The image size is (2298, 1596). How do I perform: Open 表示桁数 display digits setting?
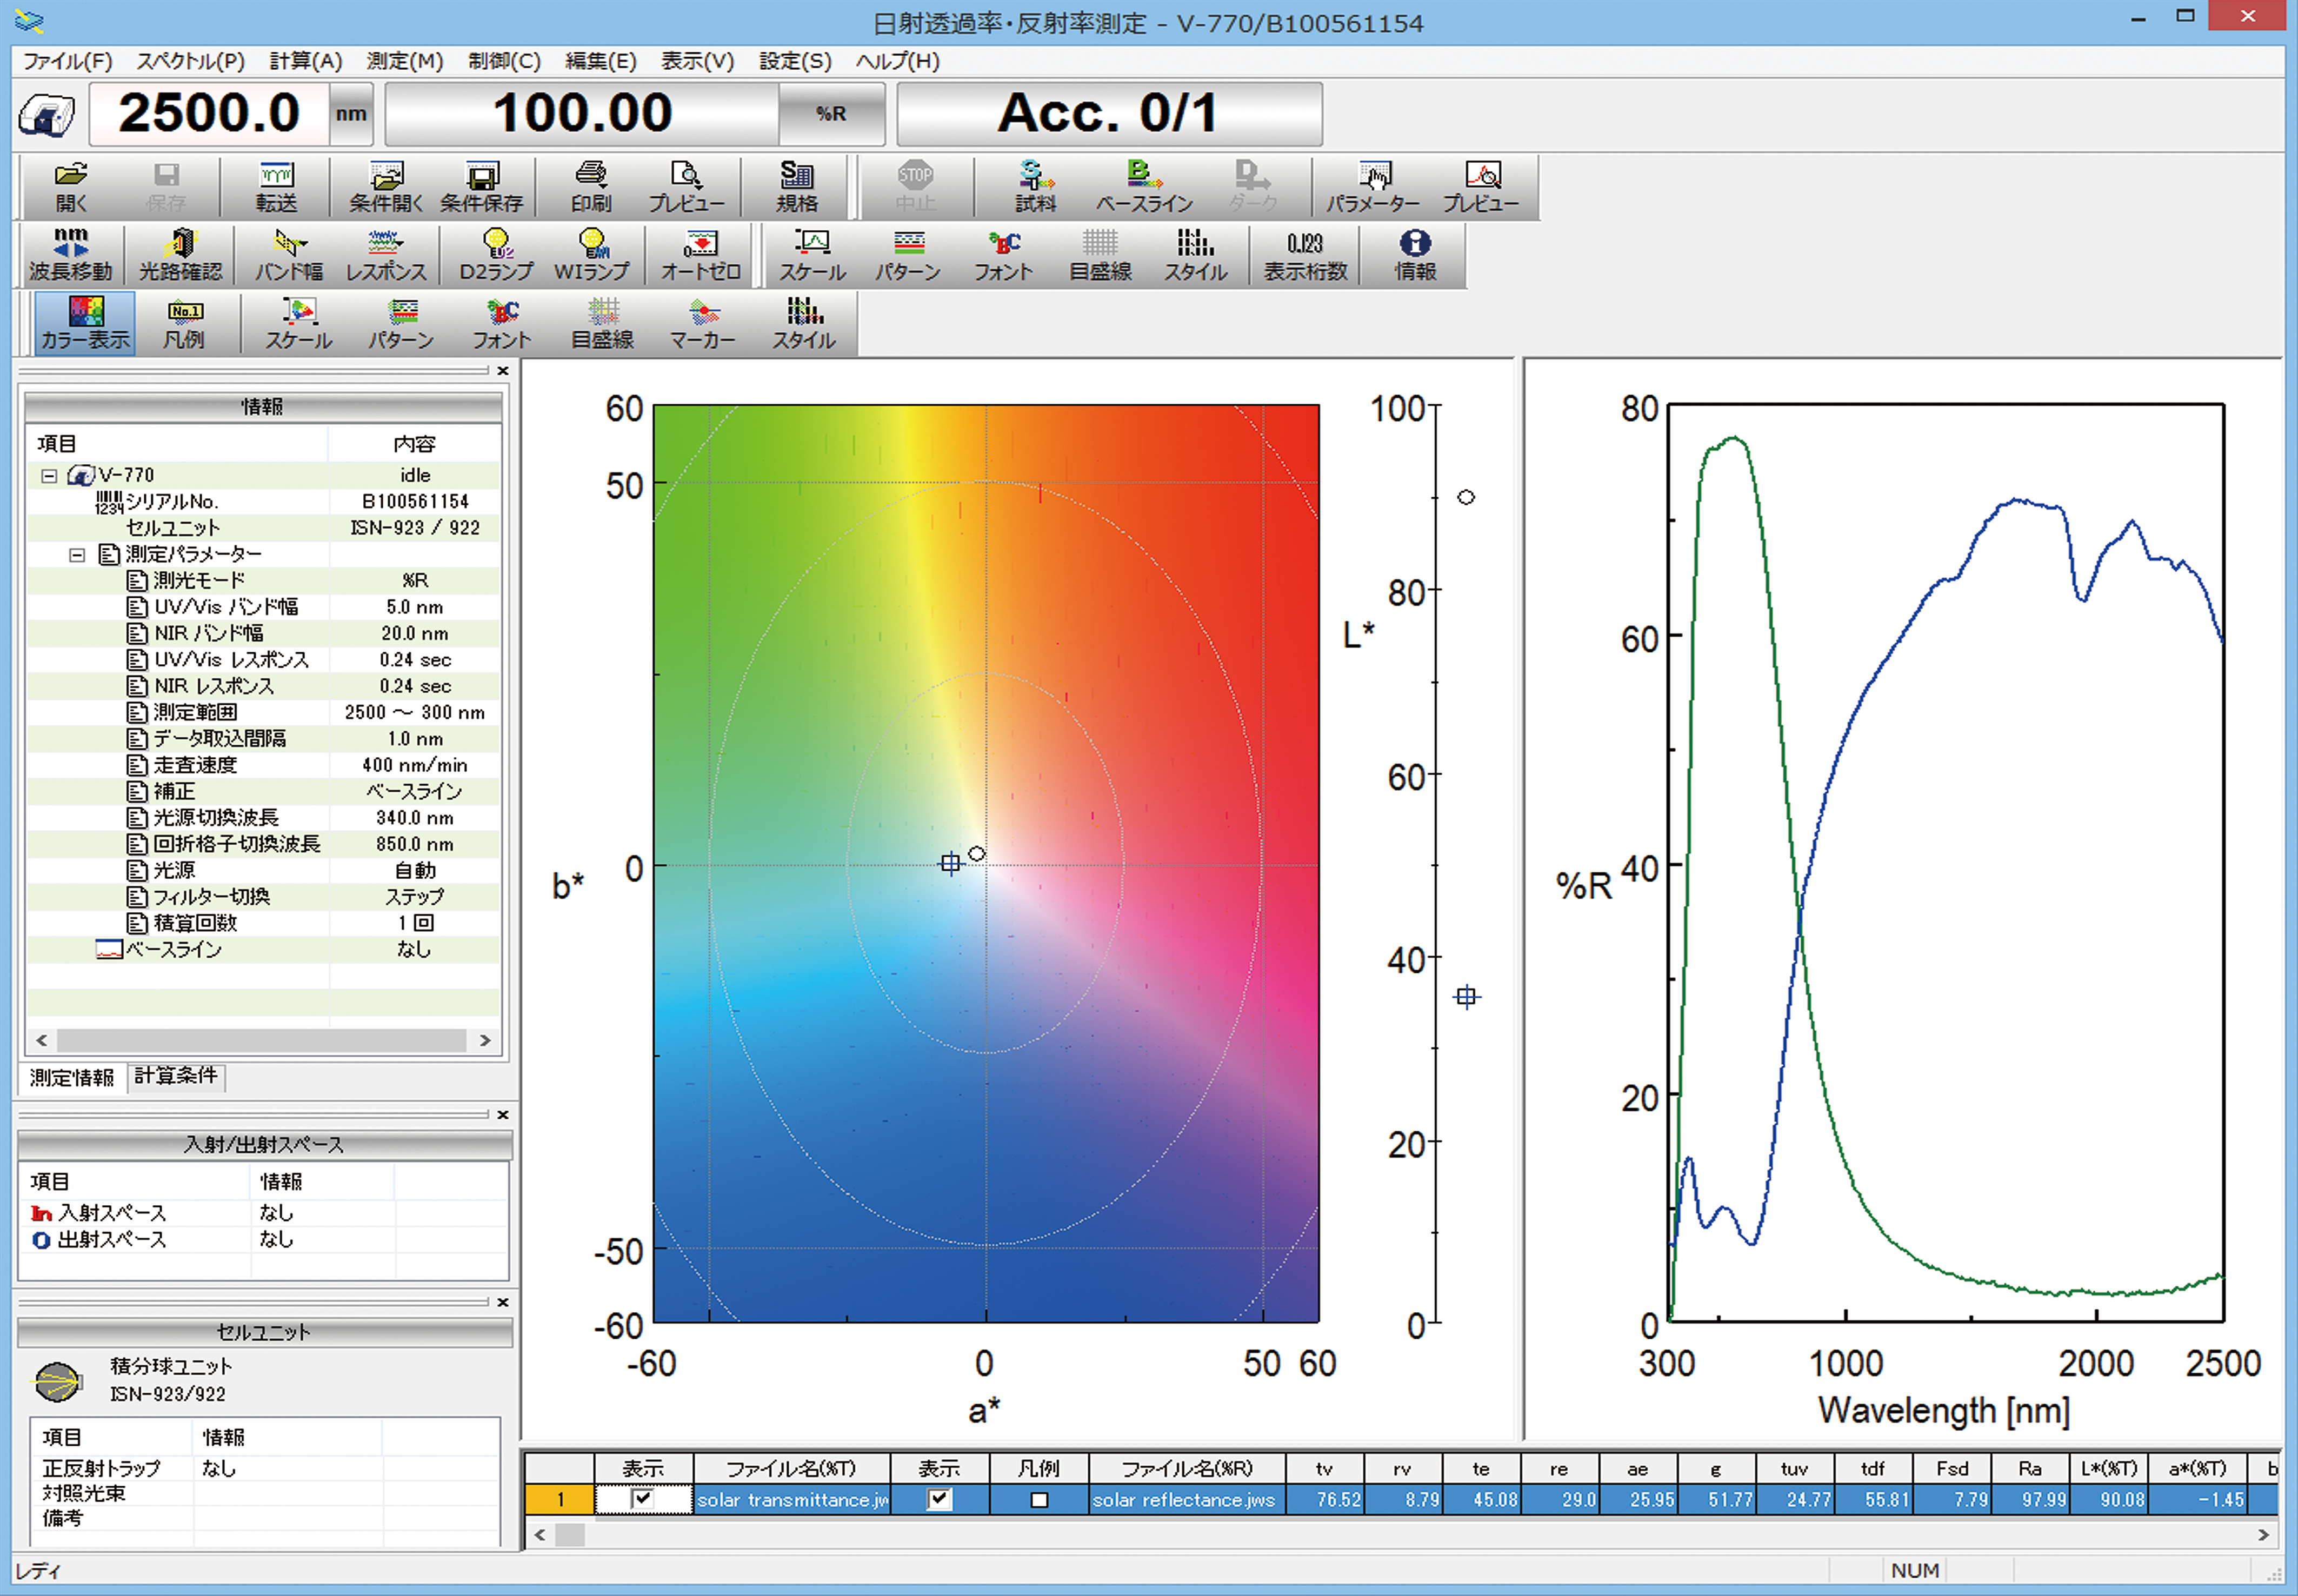click(x=1305, y=255)
